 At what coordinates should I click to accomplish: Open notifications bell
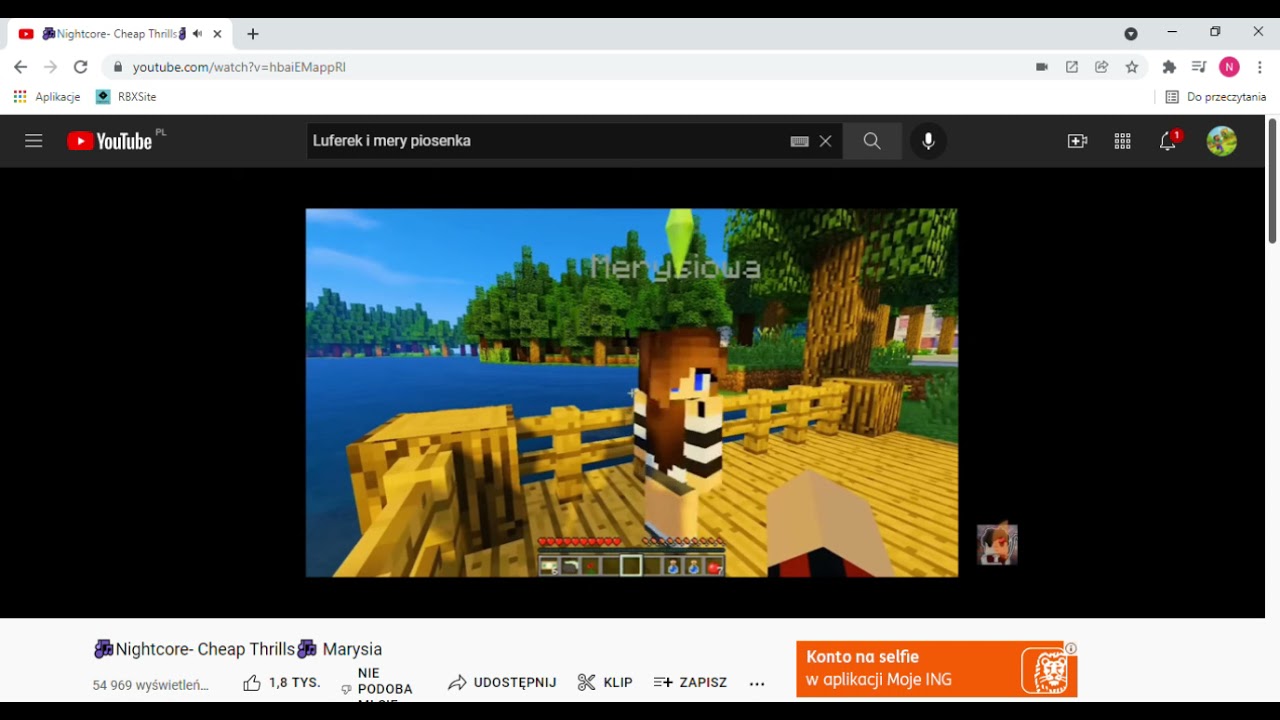pos(1168,141)
